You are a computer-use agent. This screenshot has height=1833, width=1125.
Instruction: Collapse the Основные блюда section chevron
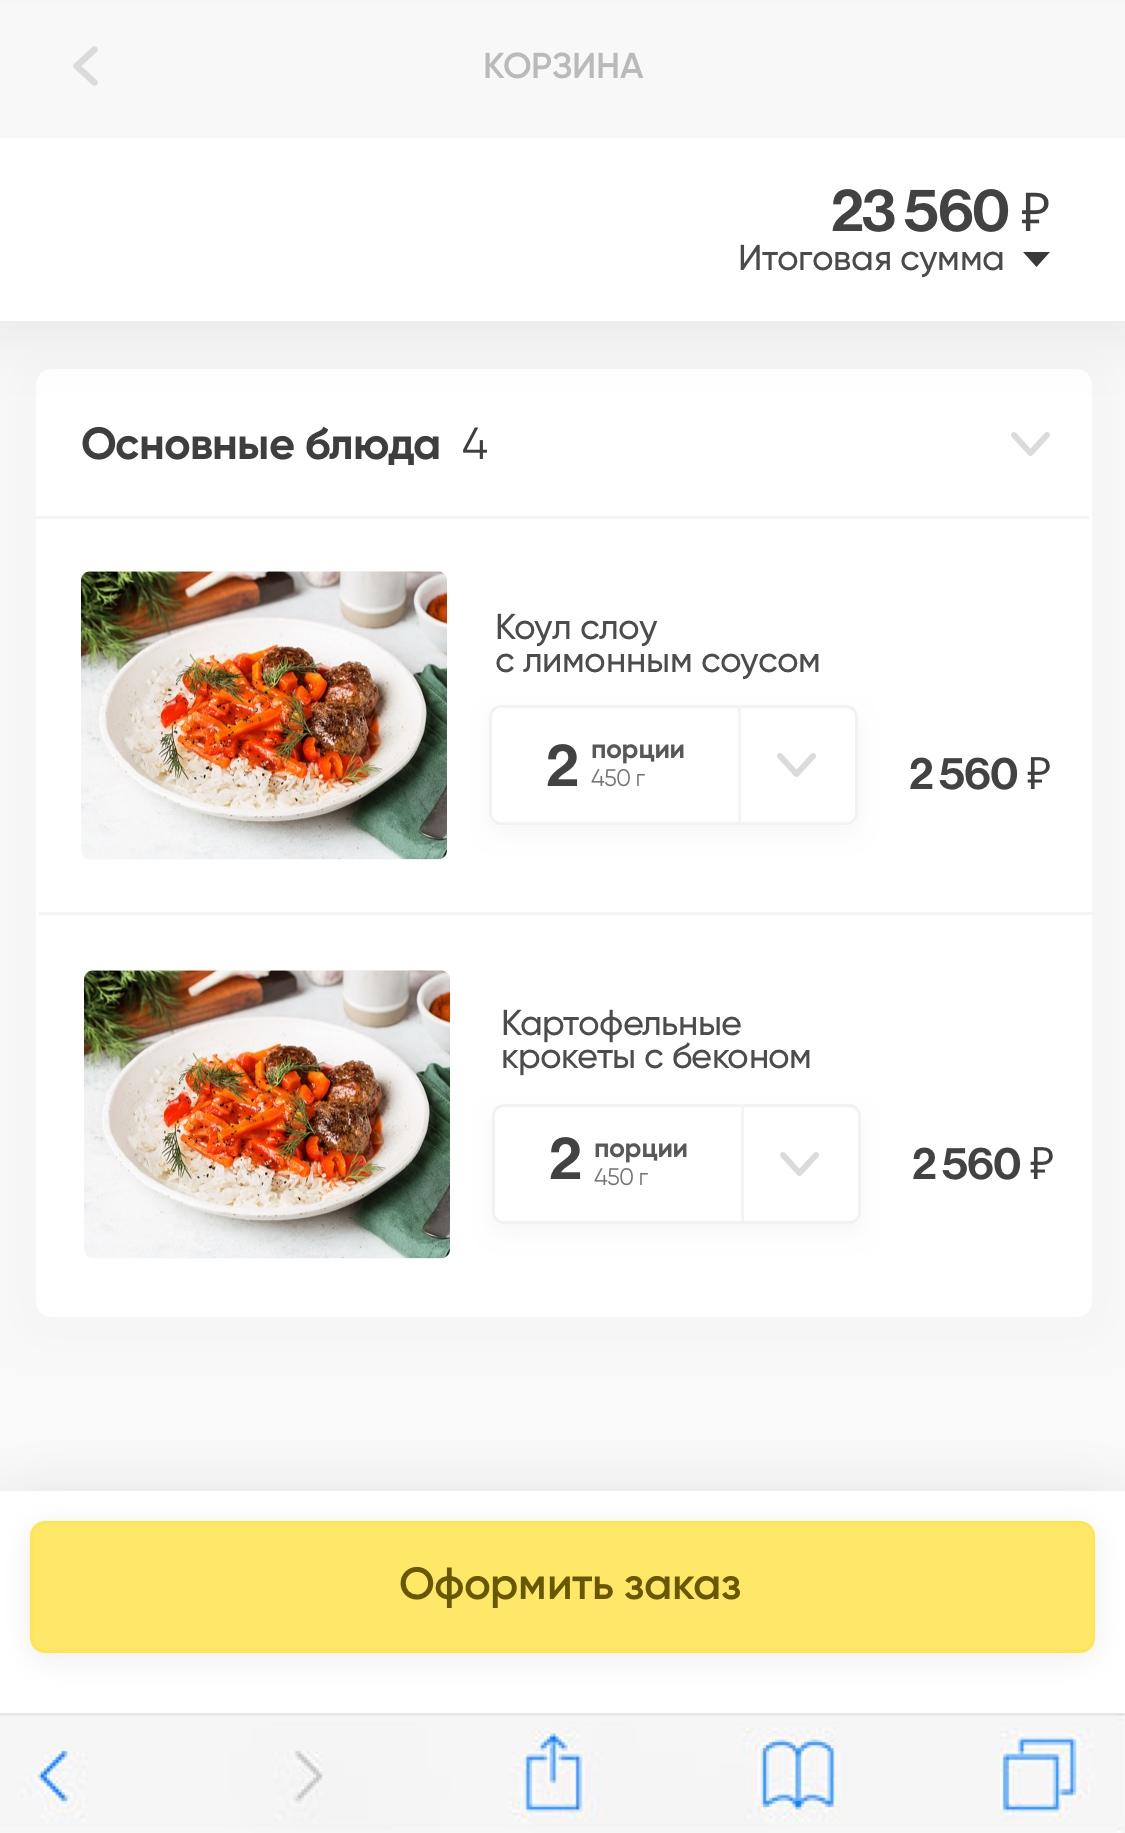1030,443
